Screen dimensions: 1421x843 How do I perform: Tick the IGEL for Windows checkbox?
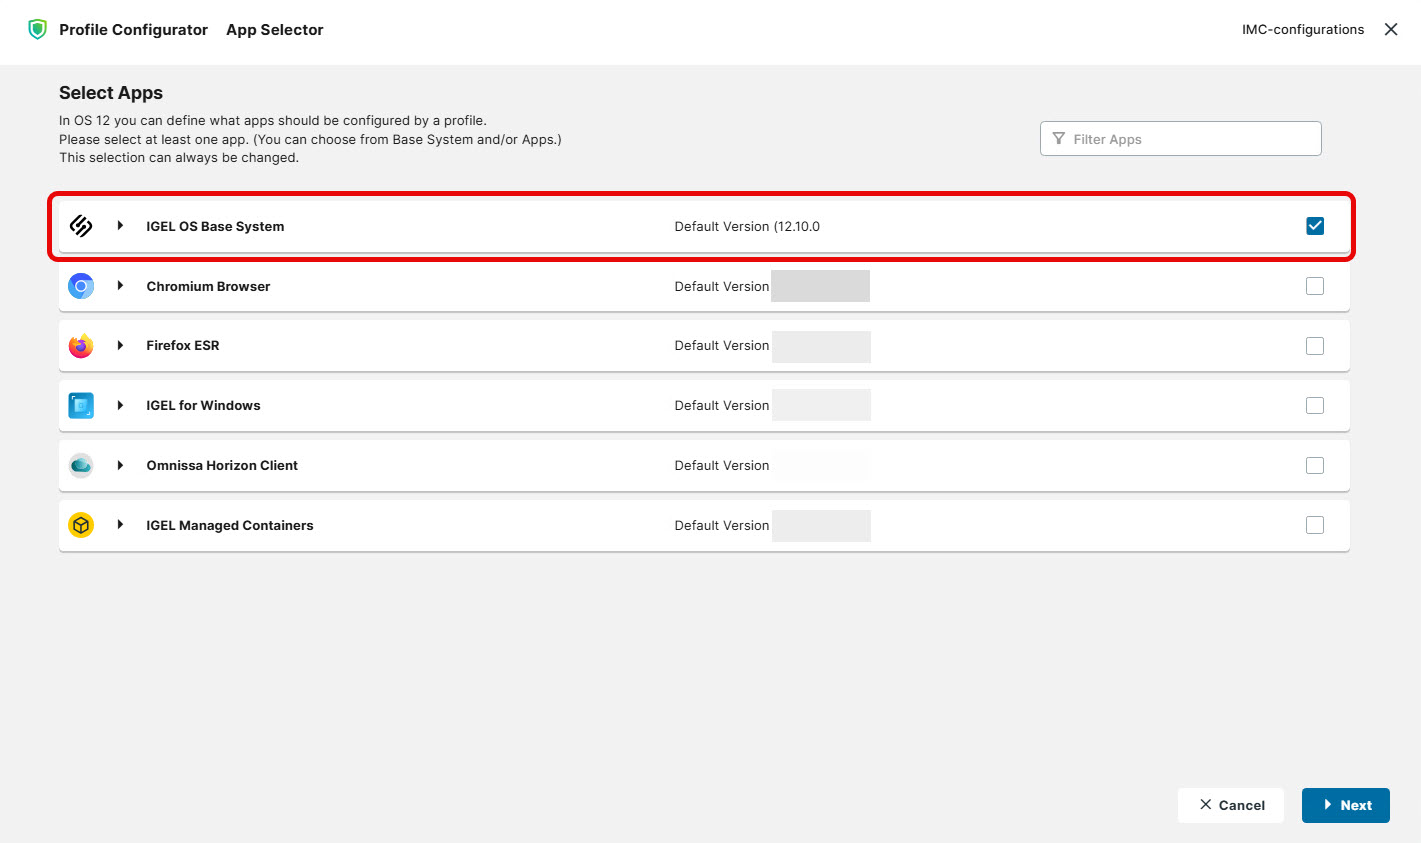[x=1315, y=405]
